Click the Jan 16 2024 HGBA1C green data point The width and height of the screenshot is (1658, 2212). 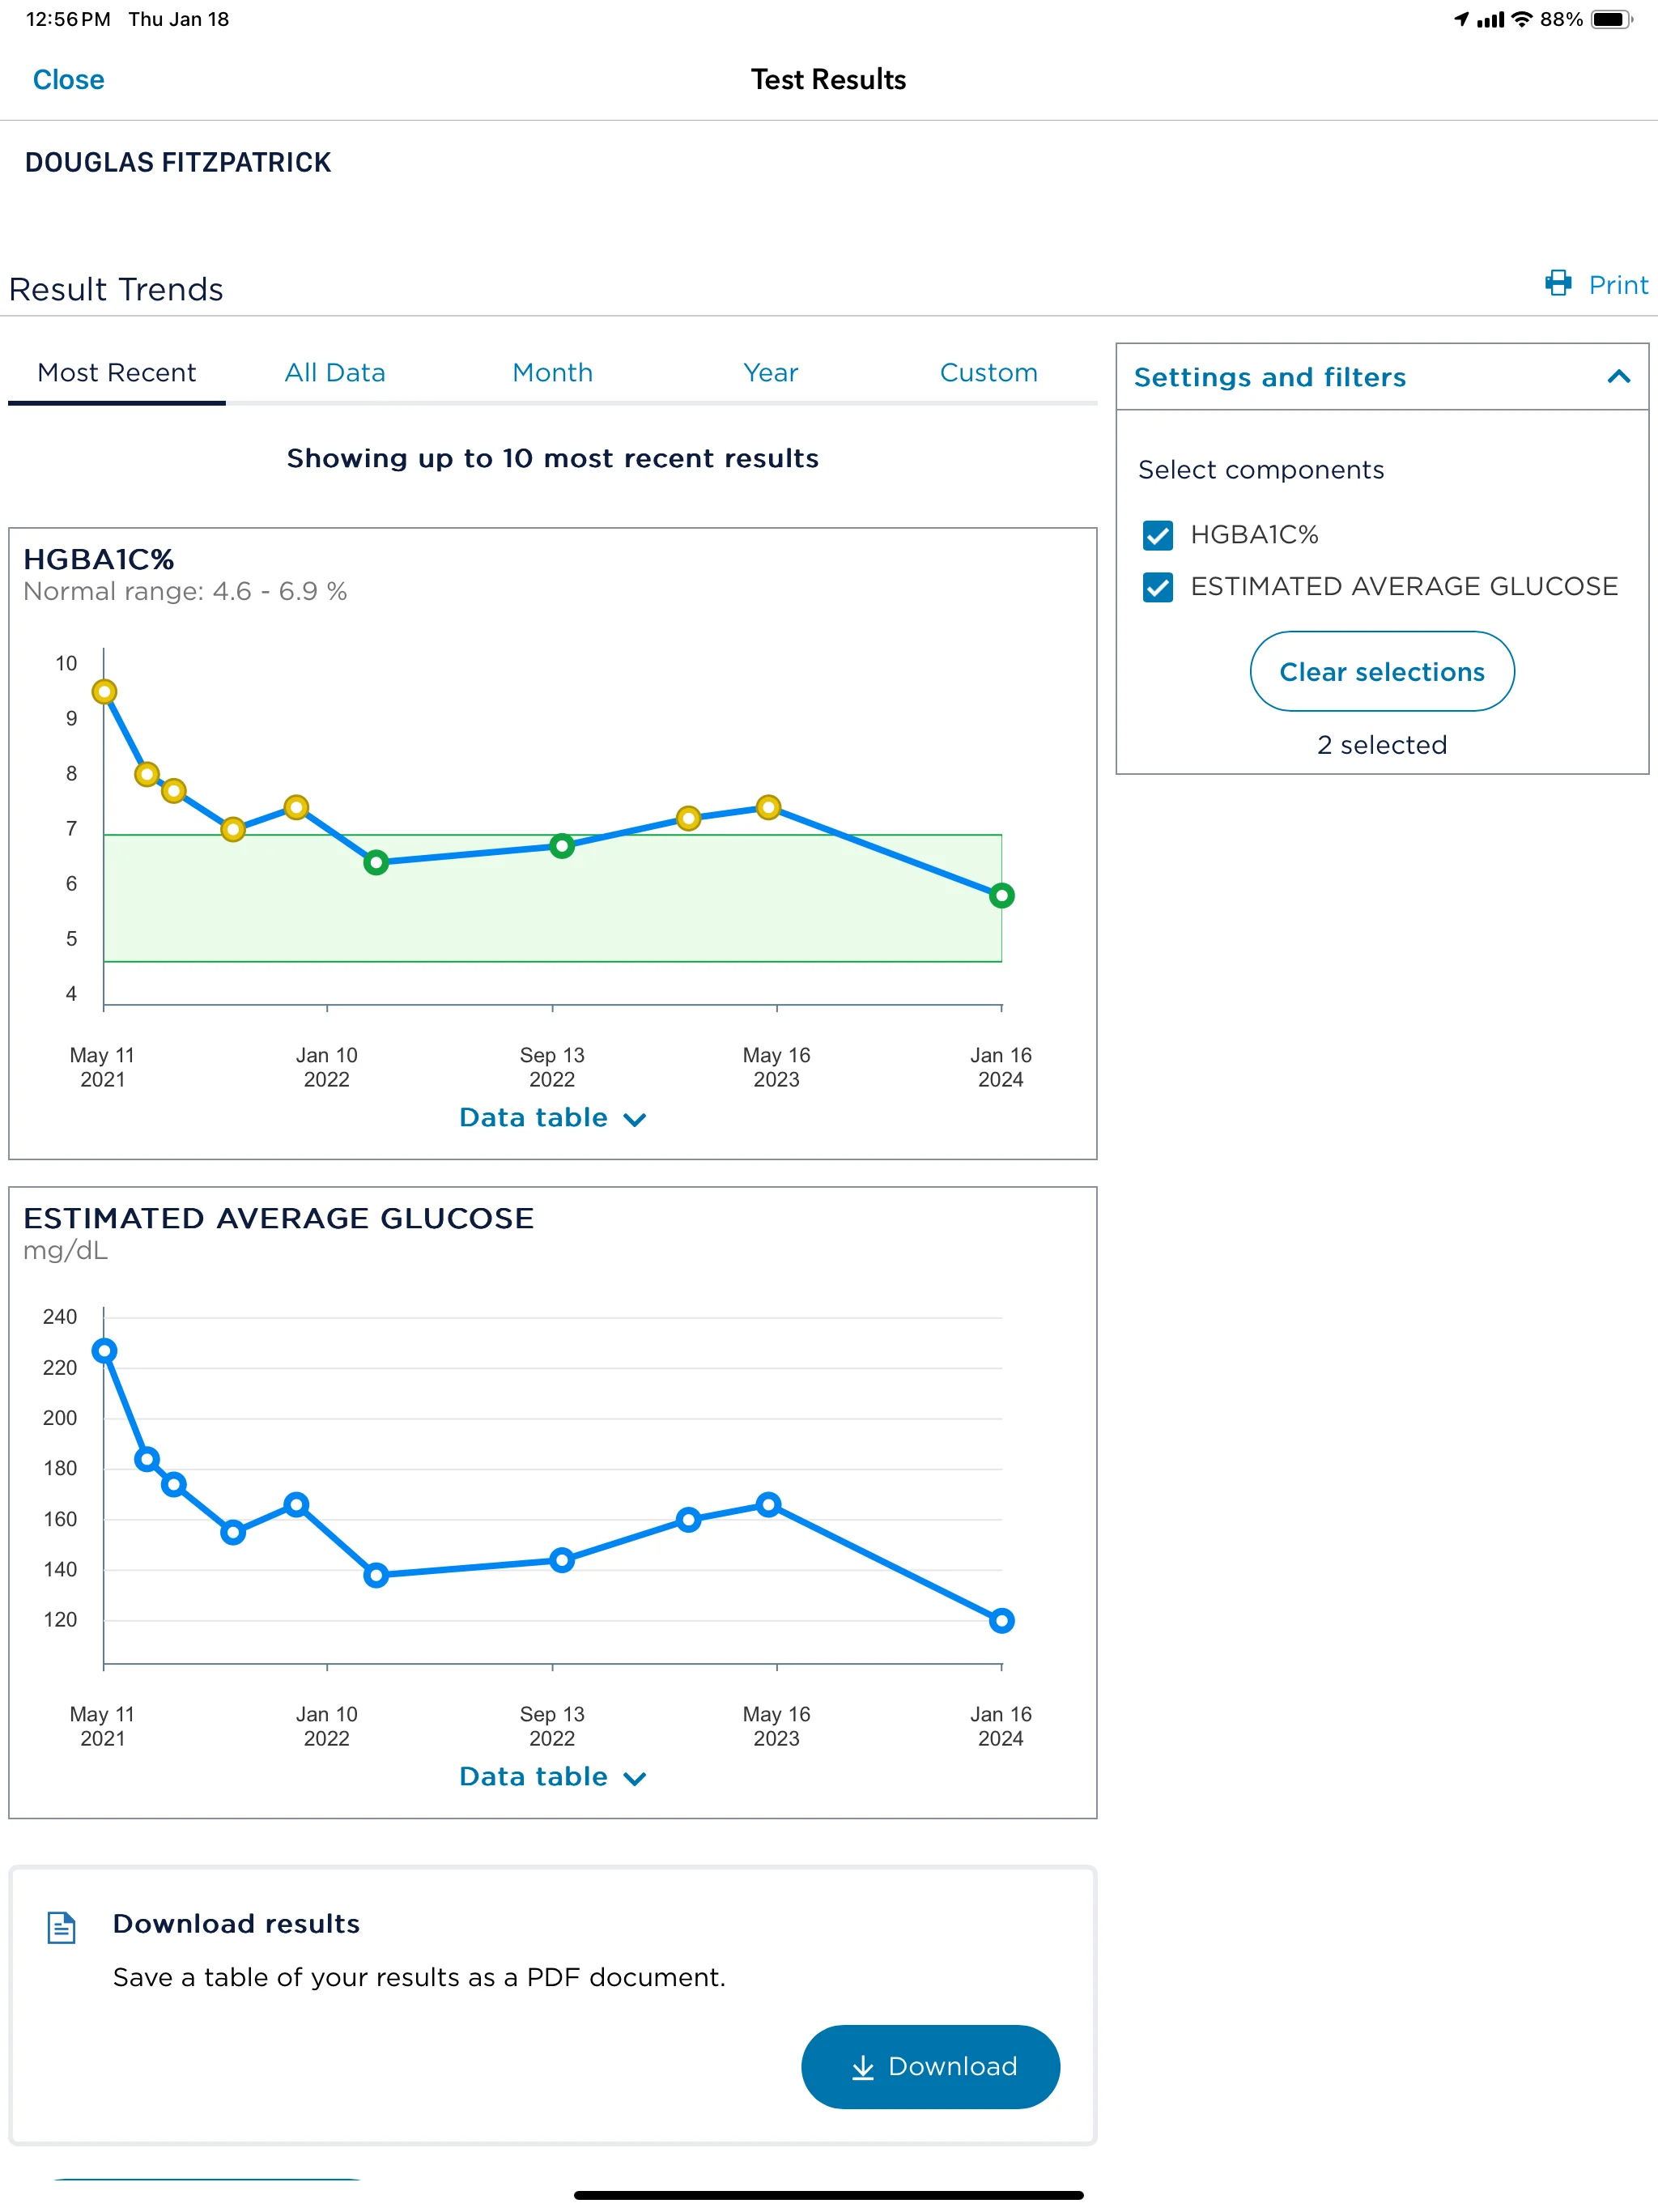click(1001, 896)
